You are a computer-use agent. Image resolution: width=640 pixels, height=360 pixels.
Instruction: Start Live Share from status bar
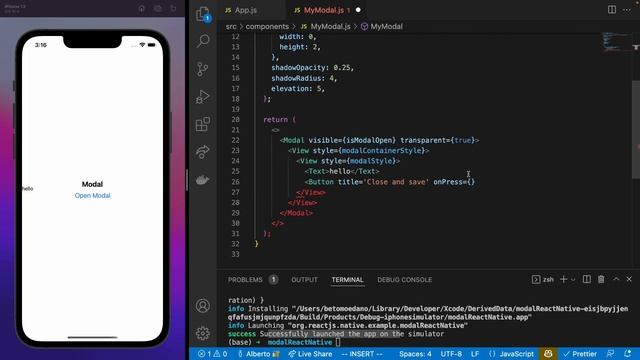pyautogui.click(x=310, y=354)
